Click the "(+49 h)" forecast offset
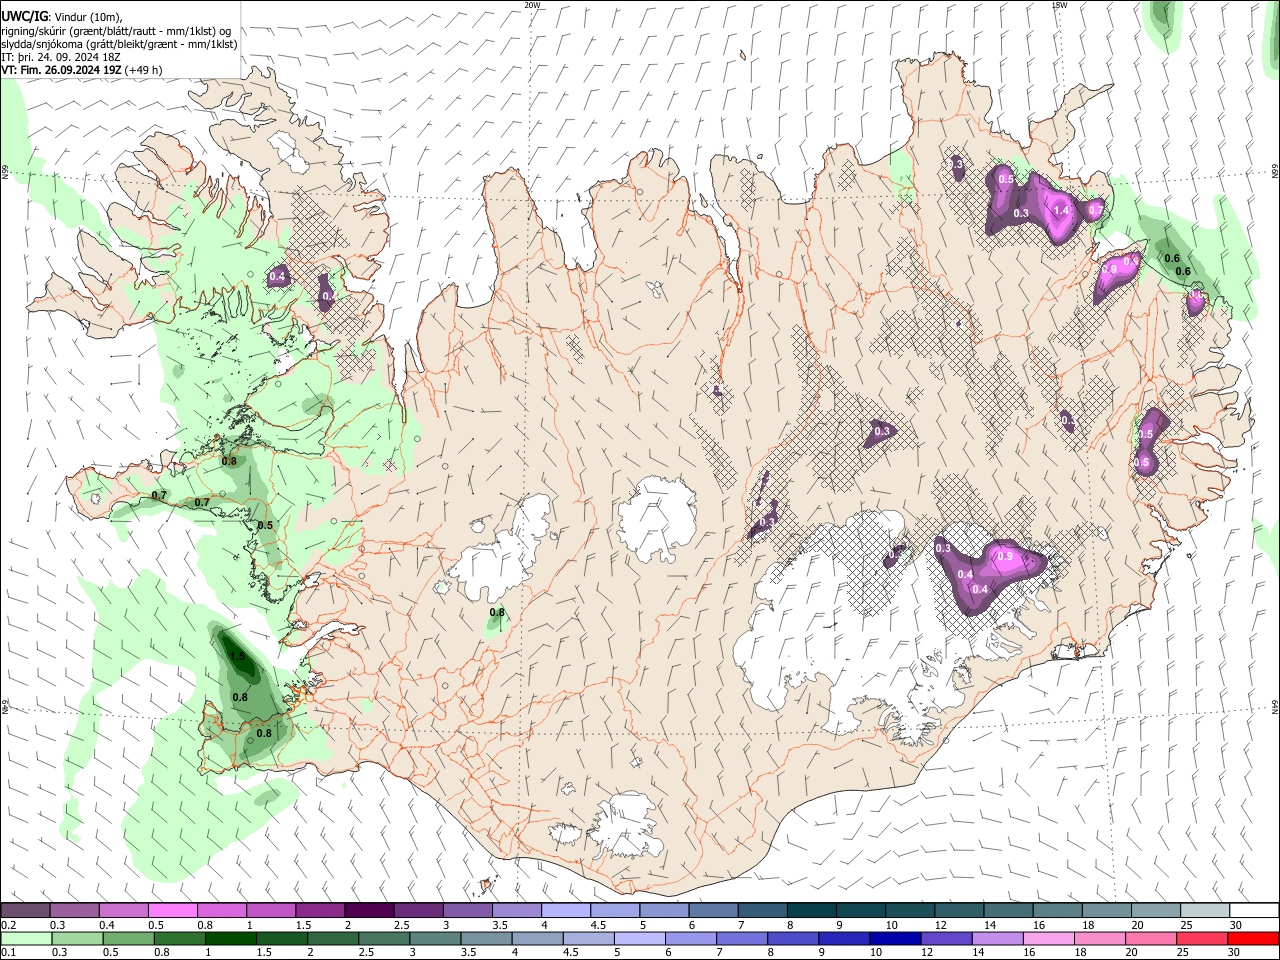 [x=142, y=70]
